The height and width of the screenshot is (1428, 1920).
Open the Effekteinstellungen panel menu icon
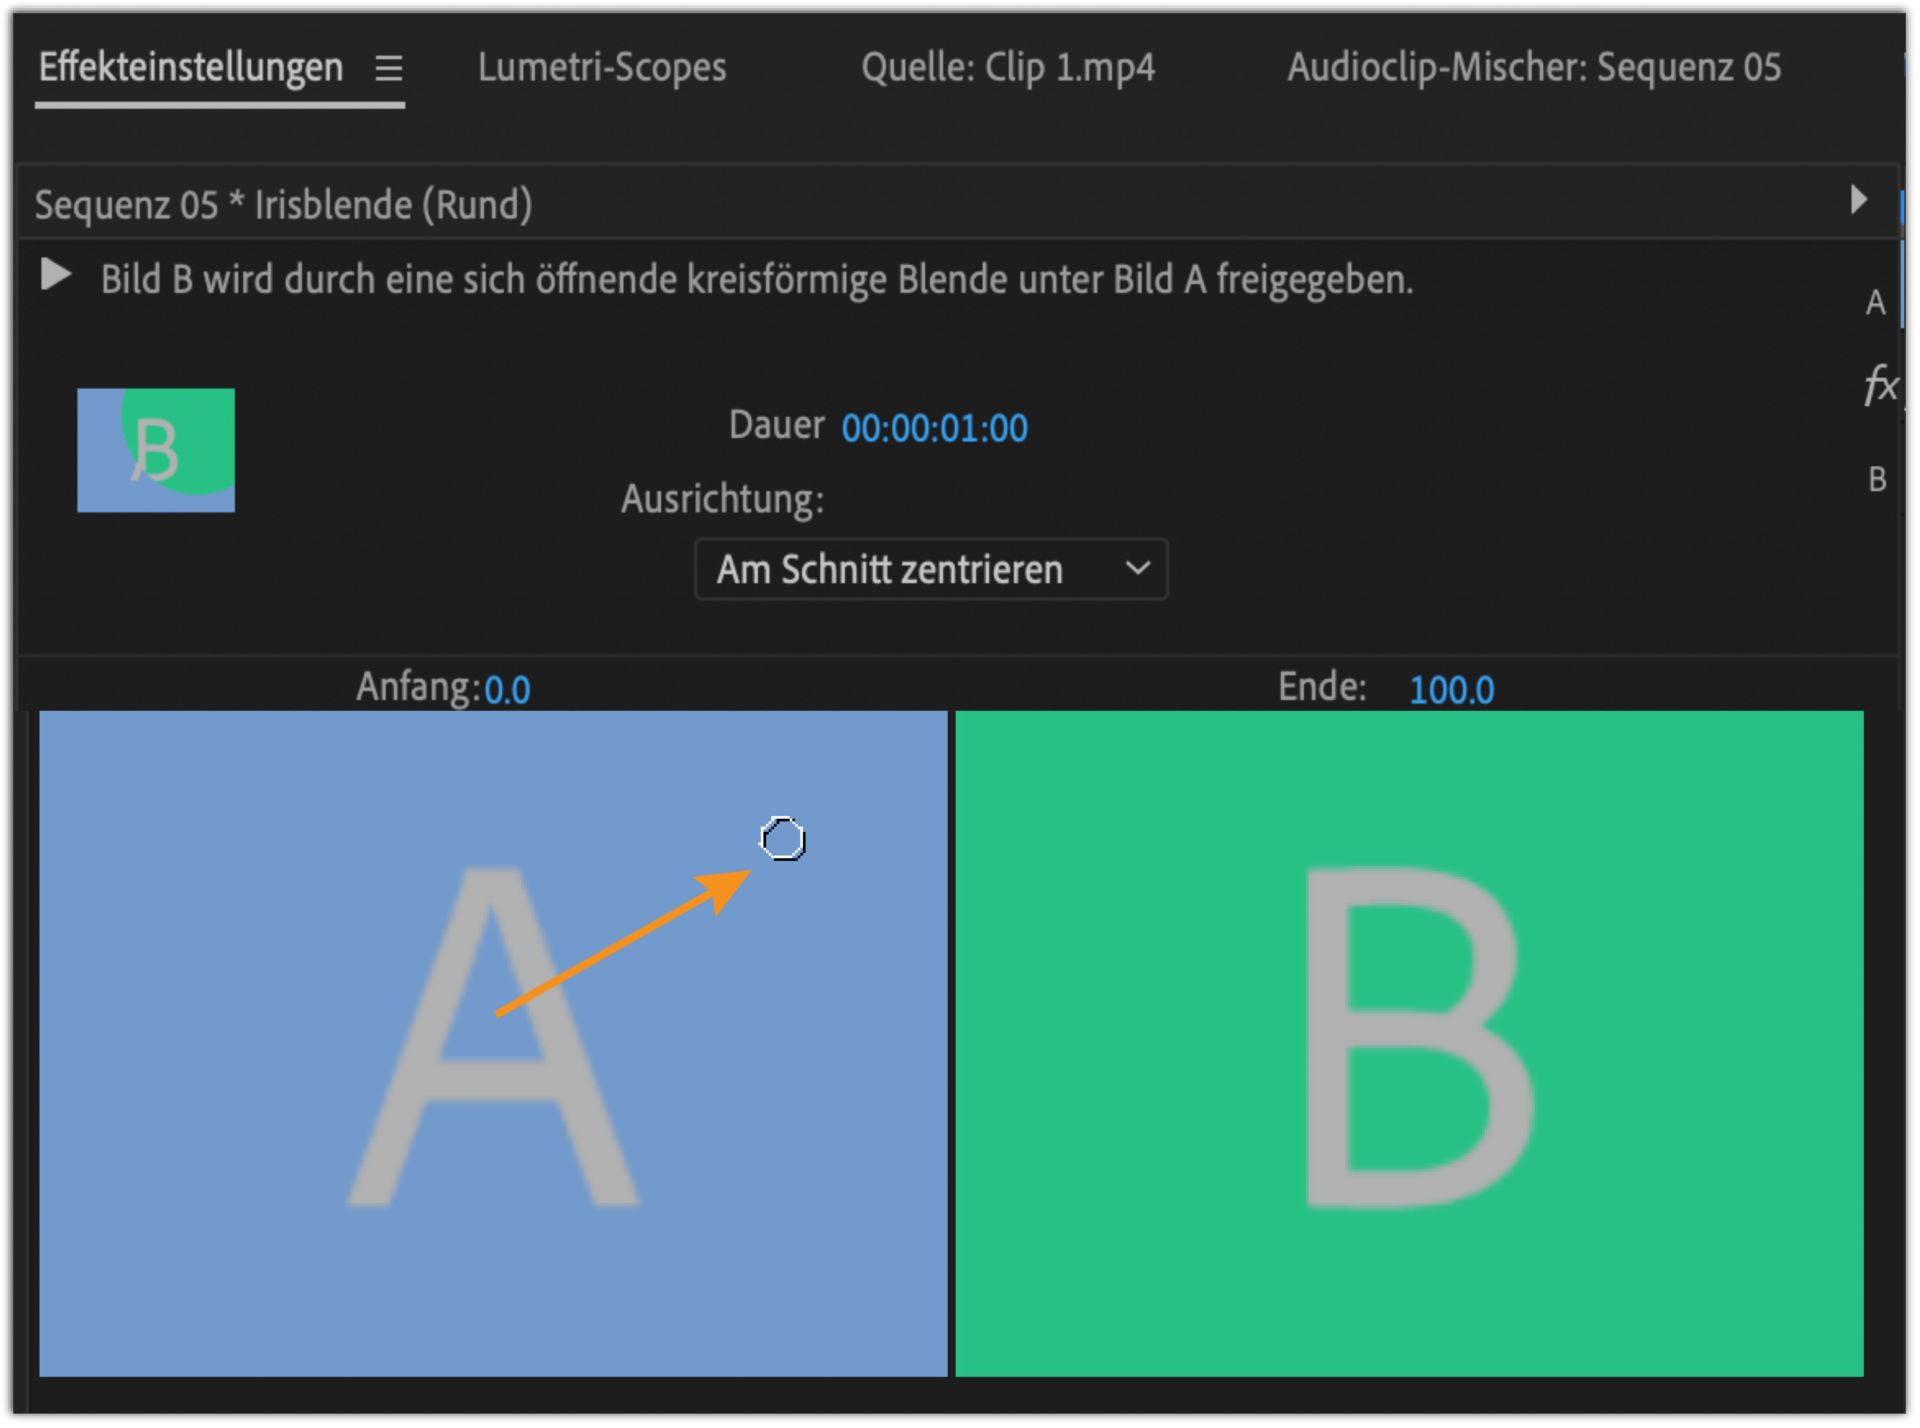(x=388, y=68)
